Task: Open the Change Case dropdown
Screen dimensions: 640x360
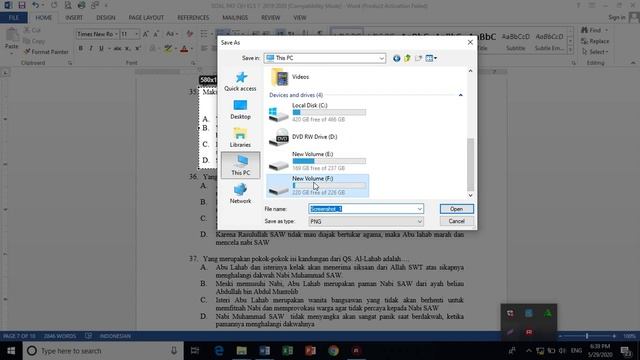Action: click(x=171, y=34)
